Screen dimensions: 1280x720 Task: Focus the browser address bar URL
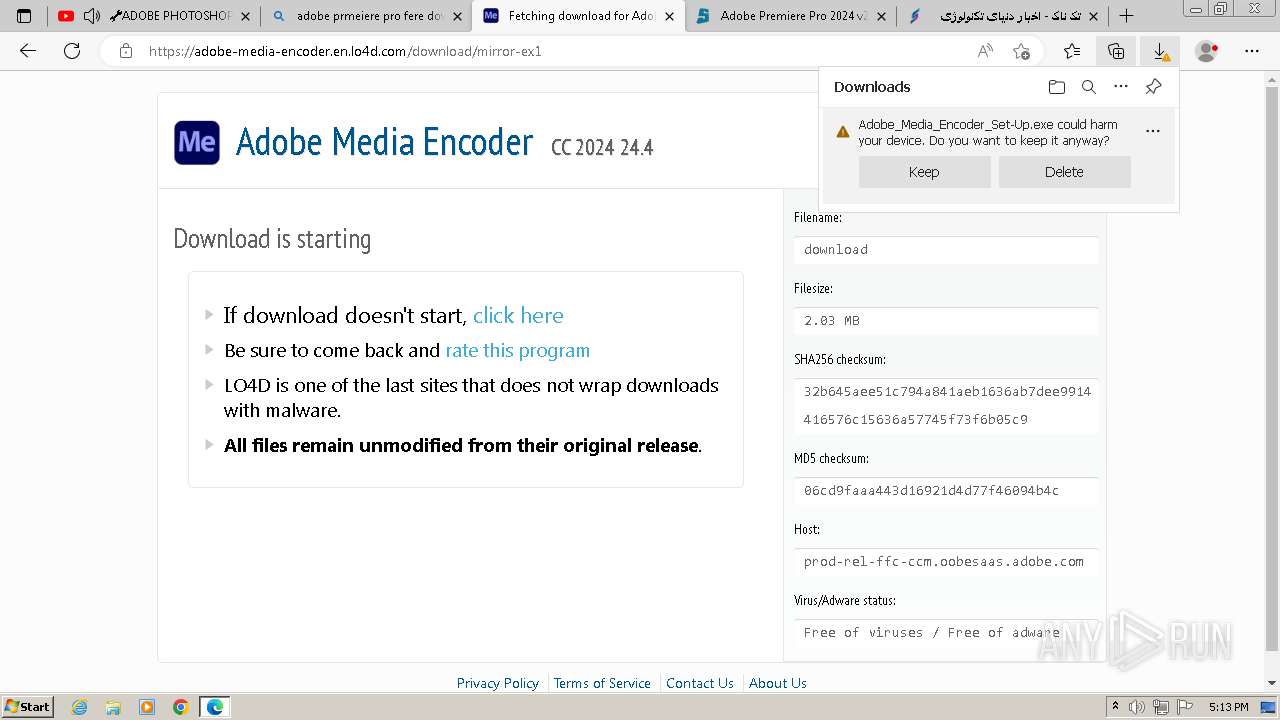coord(345,51)
